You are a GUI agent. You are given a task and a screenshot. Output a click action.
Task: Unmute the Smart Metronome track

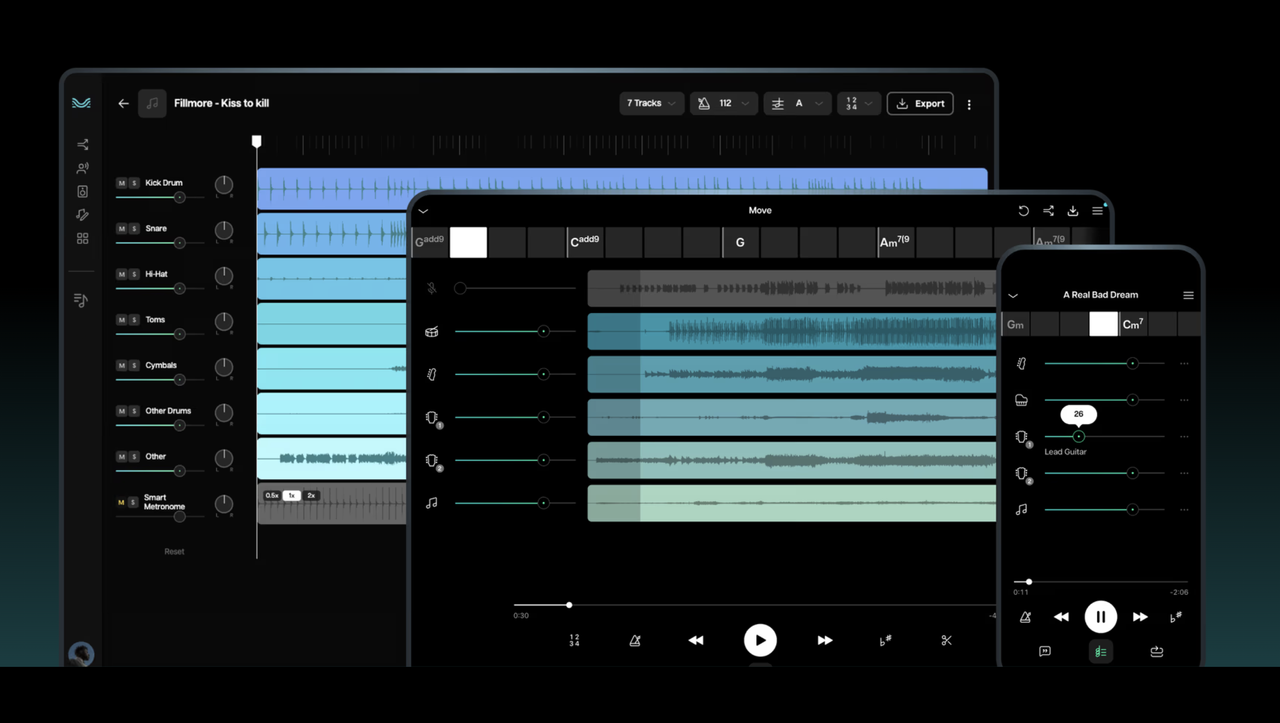click(122, 502)
